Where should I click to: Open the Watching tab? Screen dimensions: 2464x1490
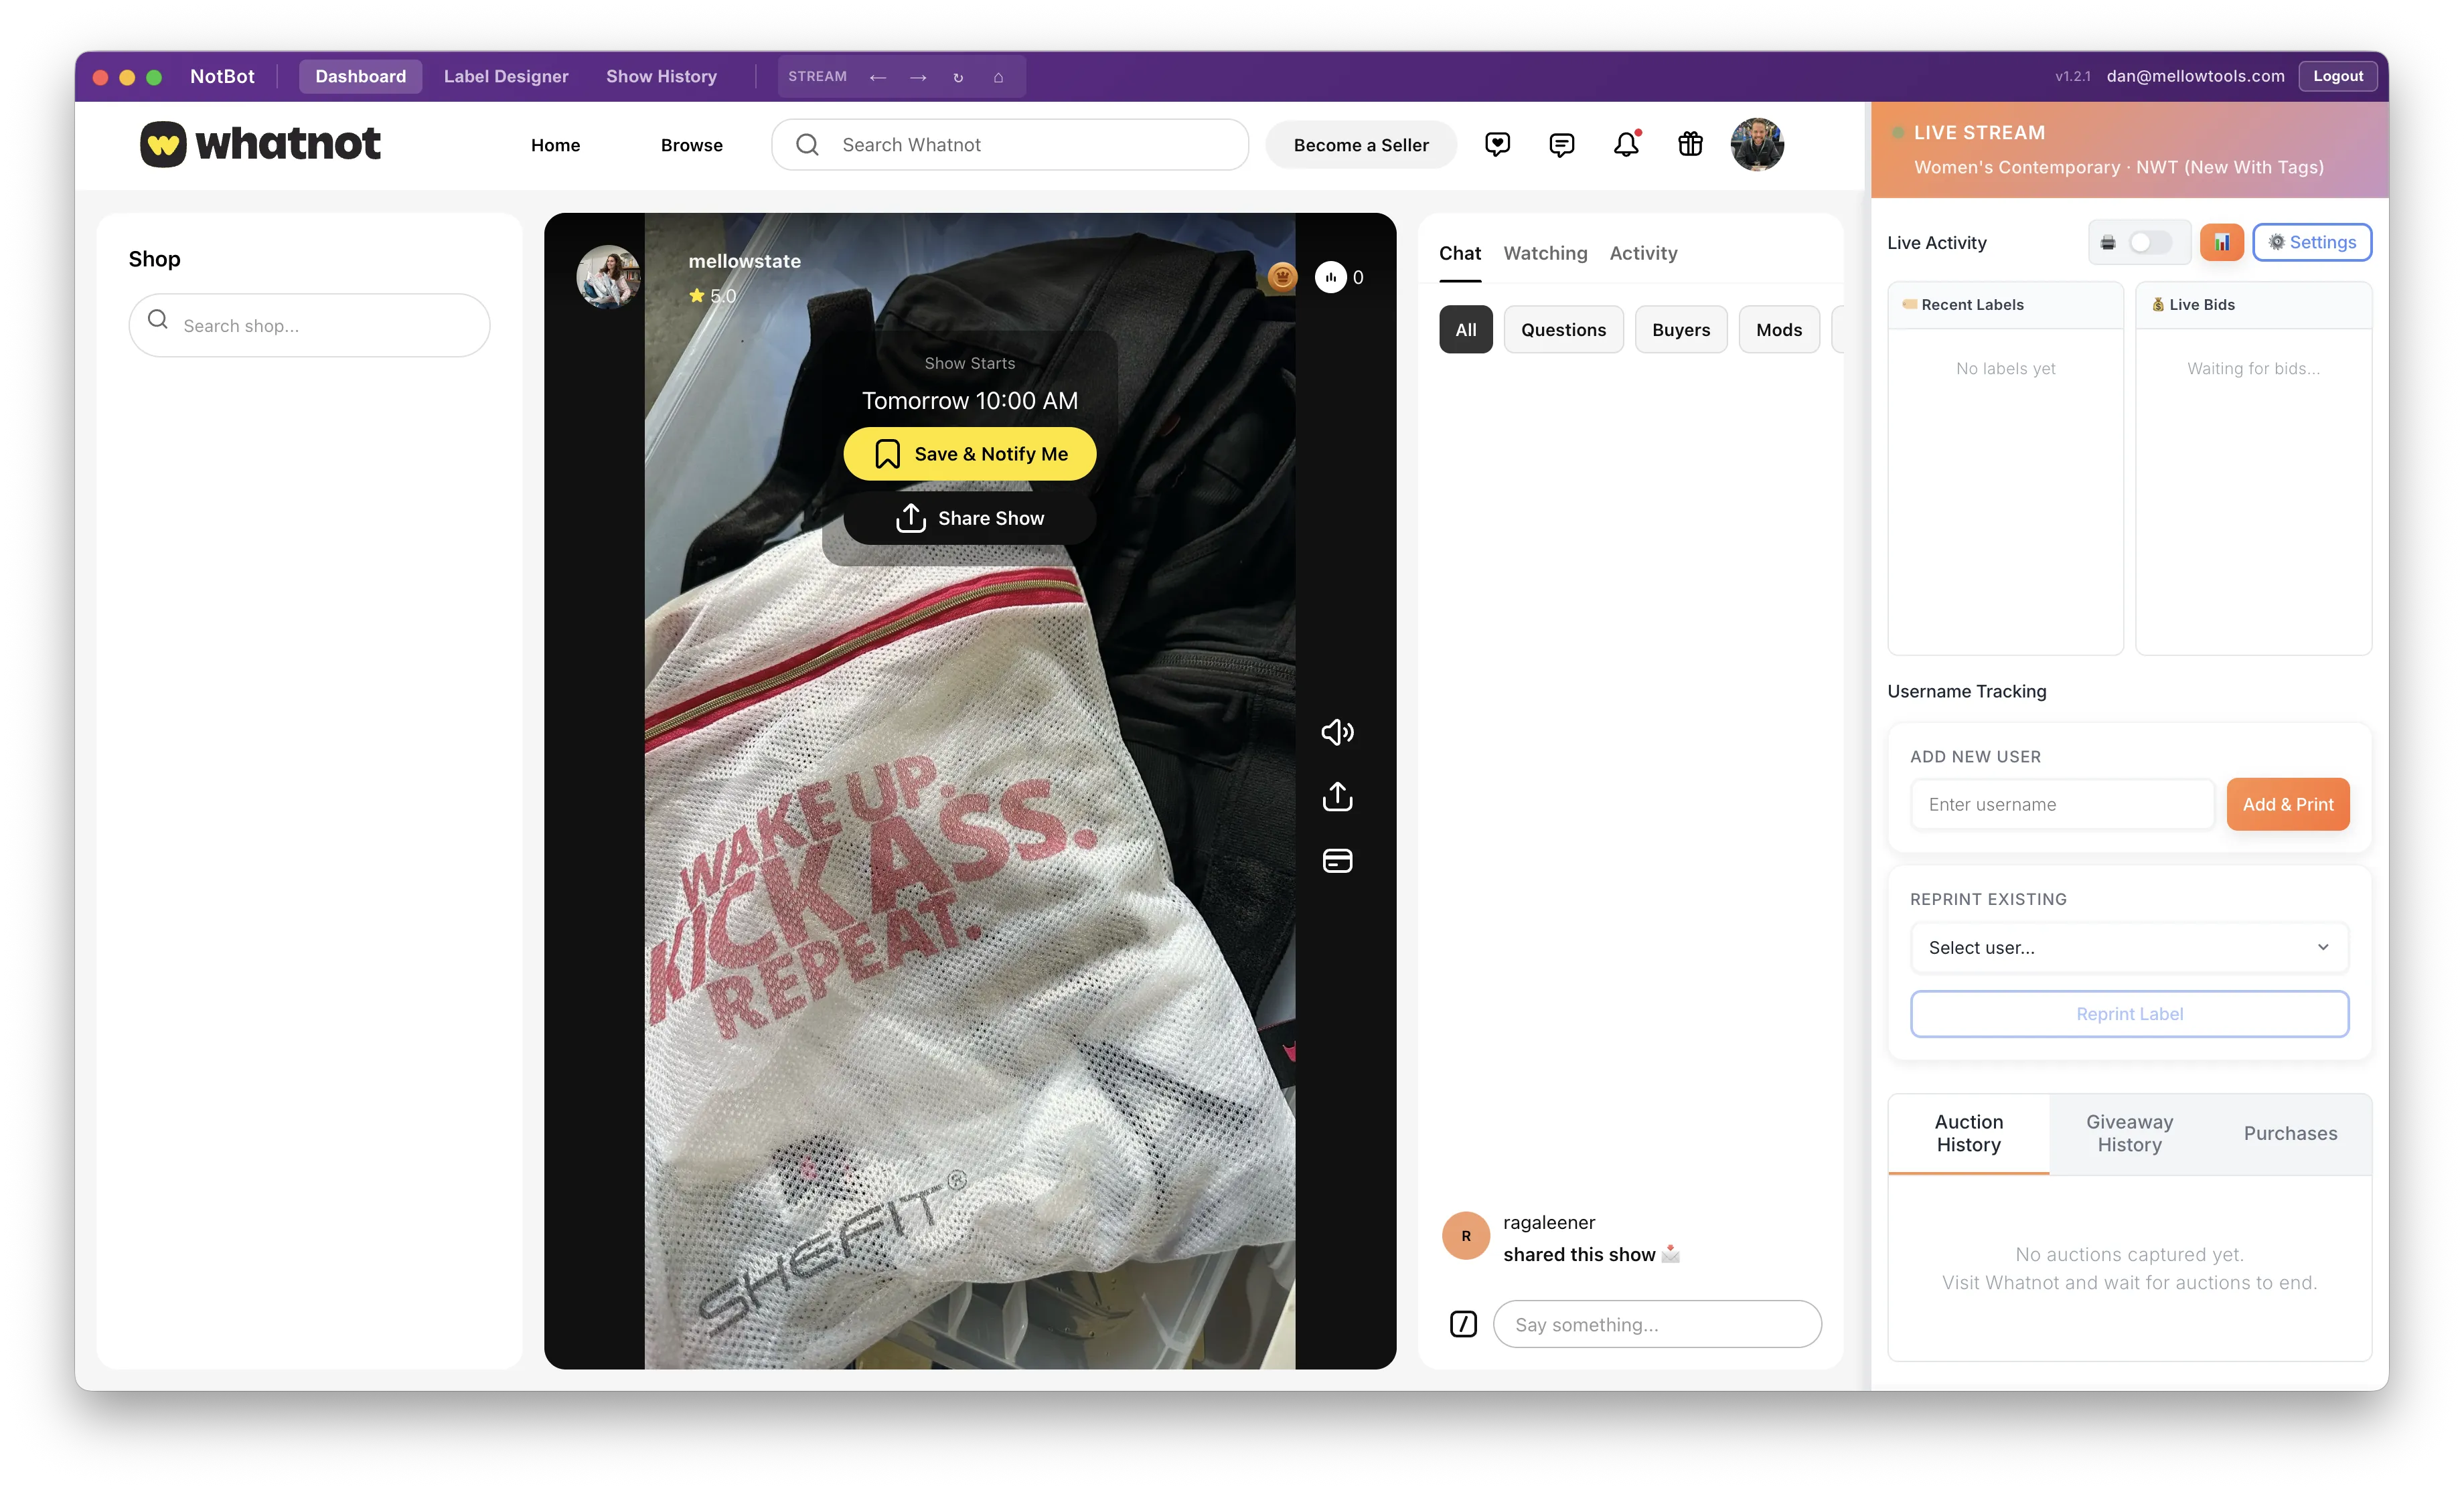tap(1545, 253)
